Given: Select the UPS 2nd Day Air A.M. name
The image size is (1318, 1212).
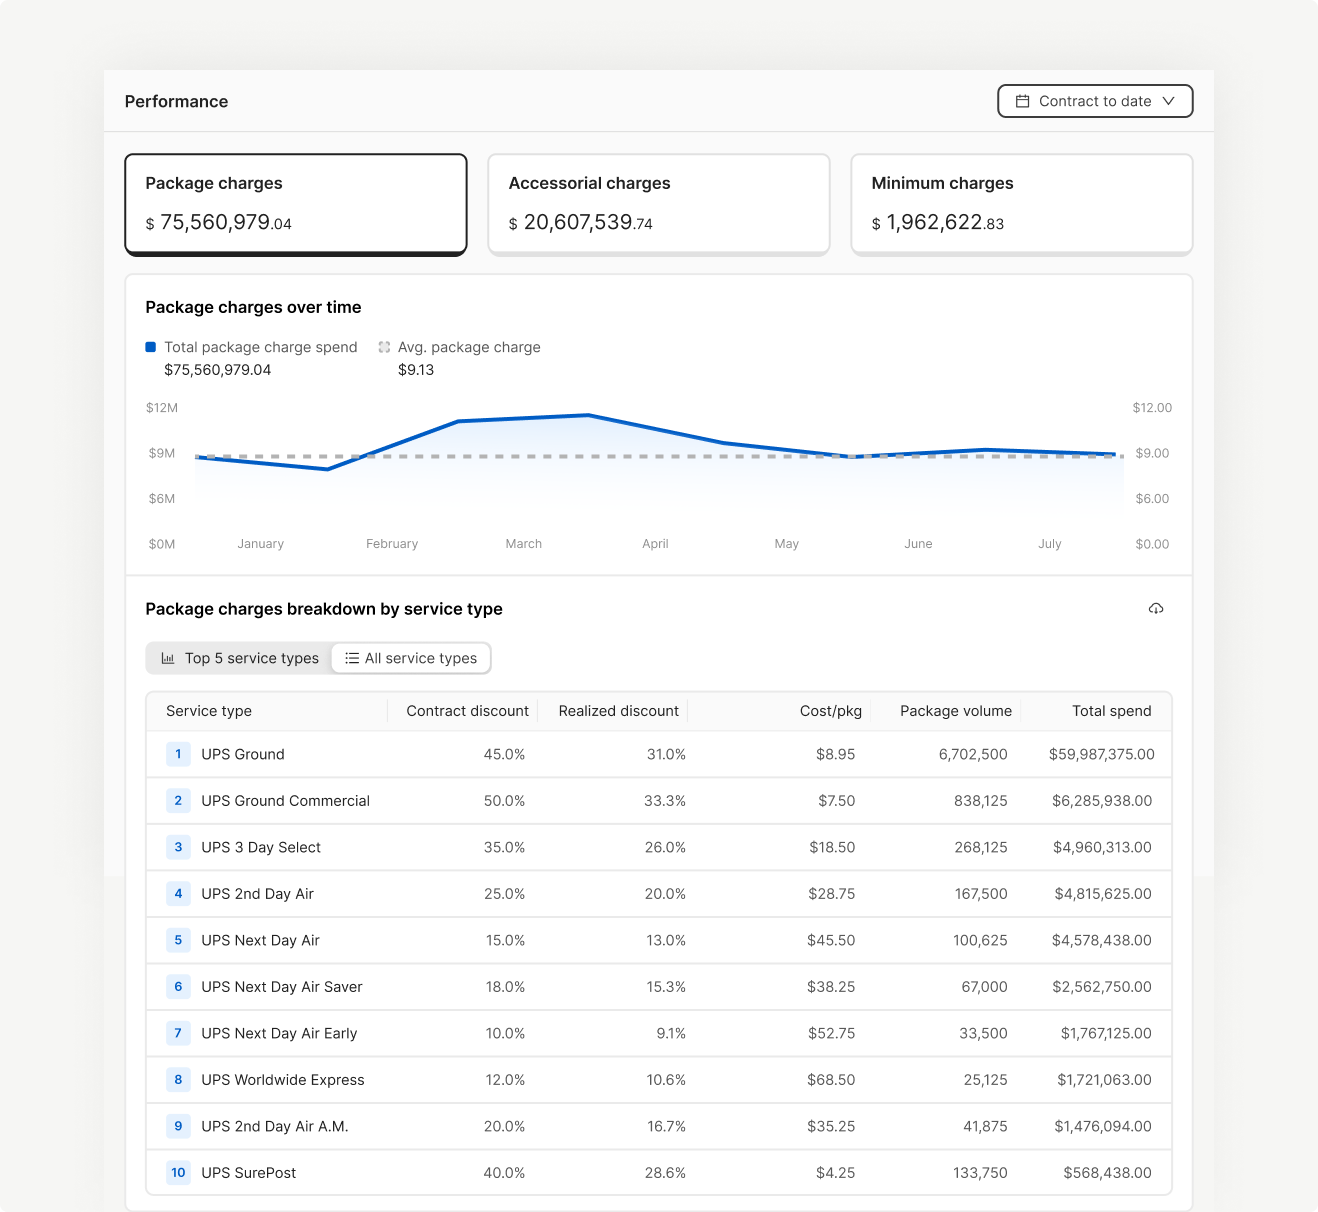Looking at the screenshot, I should (x=275, y=1126).
